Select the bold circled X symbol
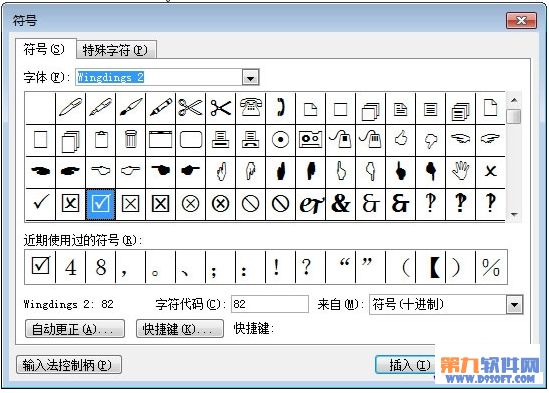The height and width of the screenshot is (393, 549). pyautogui.click(x=221, y=204)
